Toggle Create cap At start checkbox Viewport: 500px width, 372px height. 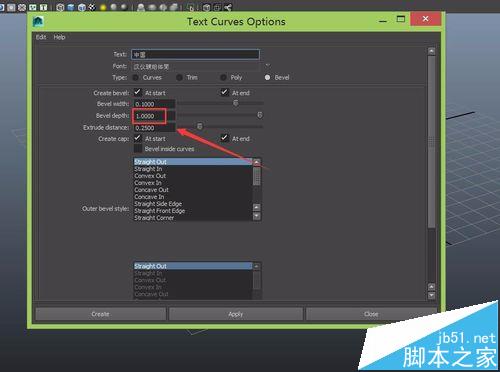[137, 138]
